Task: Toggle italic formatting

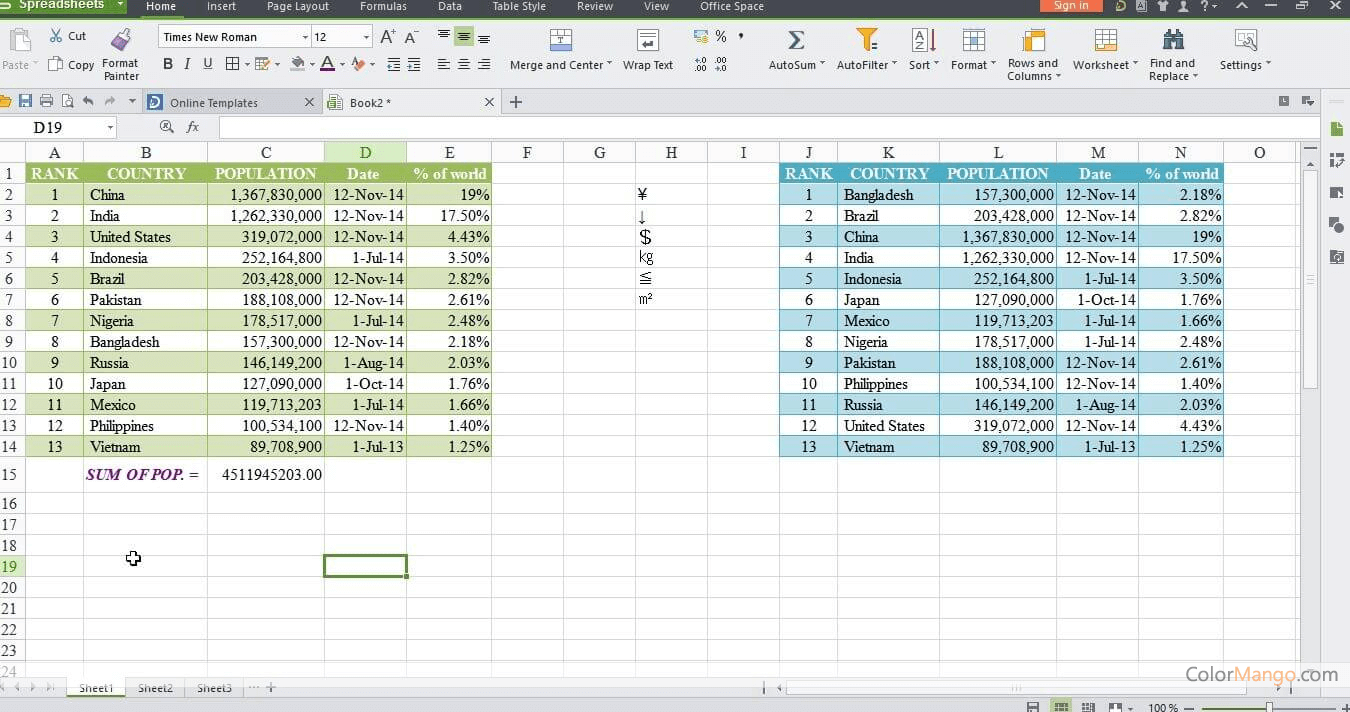Action: coord(187,64)
